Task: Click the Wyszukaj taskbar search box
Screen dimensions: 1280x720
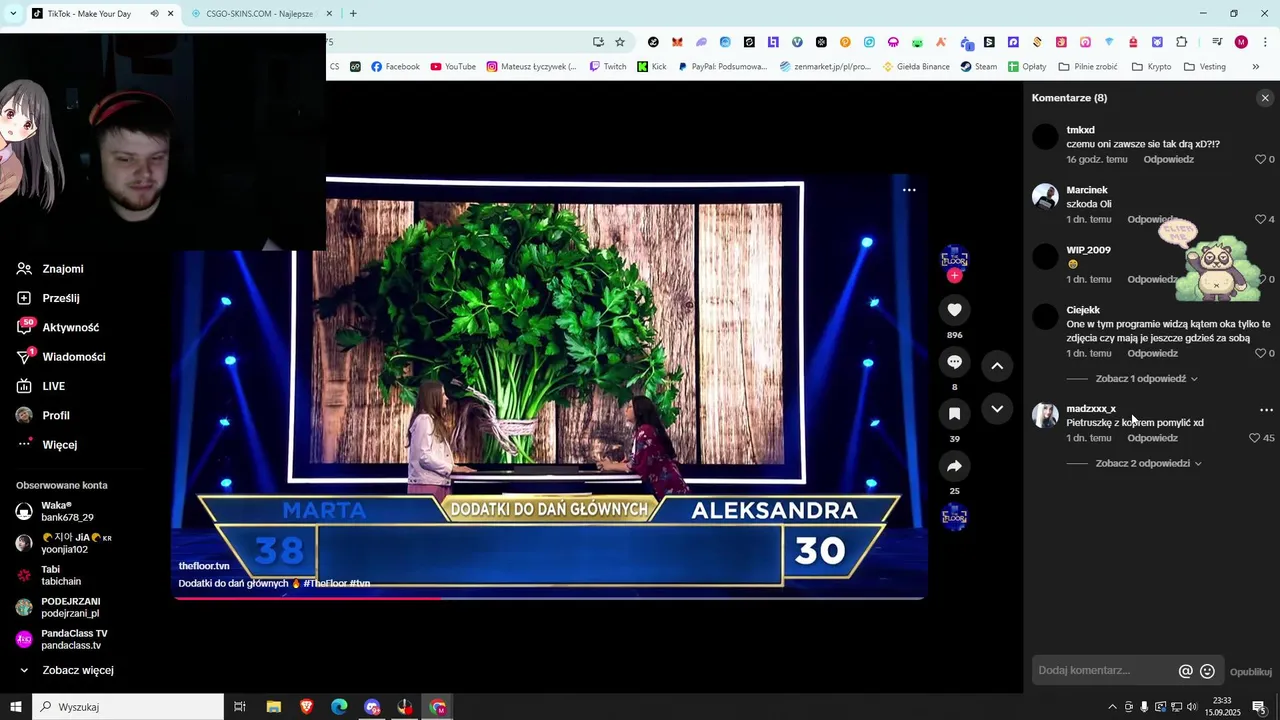Action: click(x=128, y=707)
